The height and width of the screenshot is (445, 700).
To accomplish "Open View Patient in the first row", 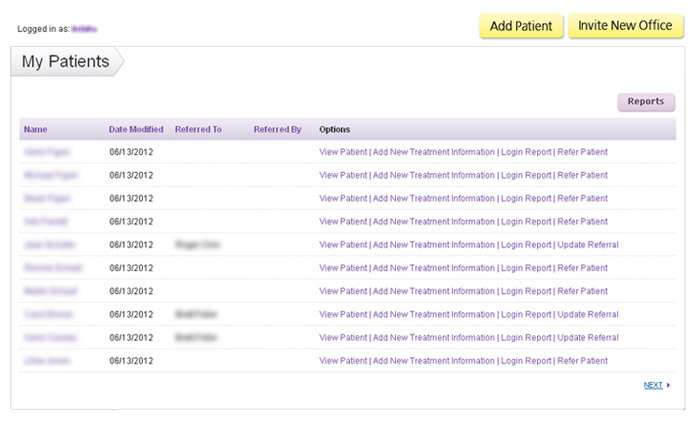I will coord(343,152).
